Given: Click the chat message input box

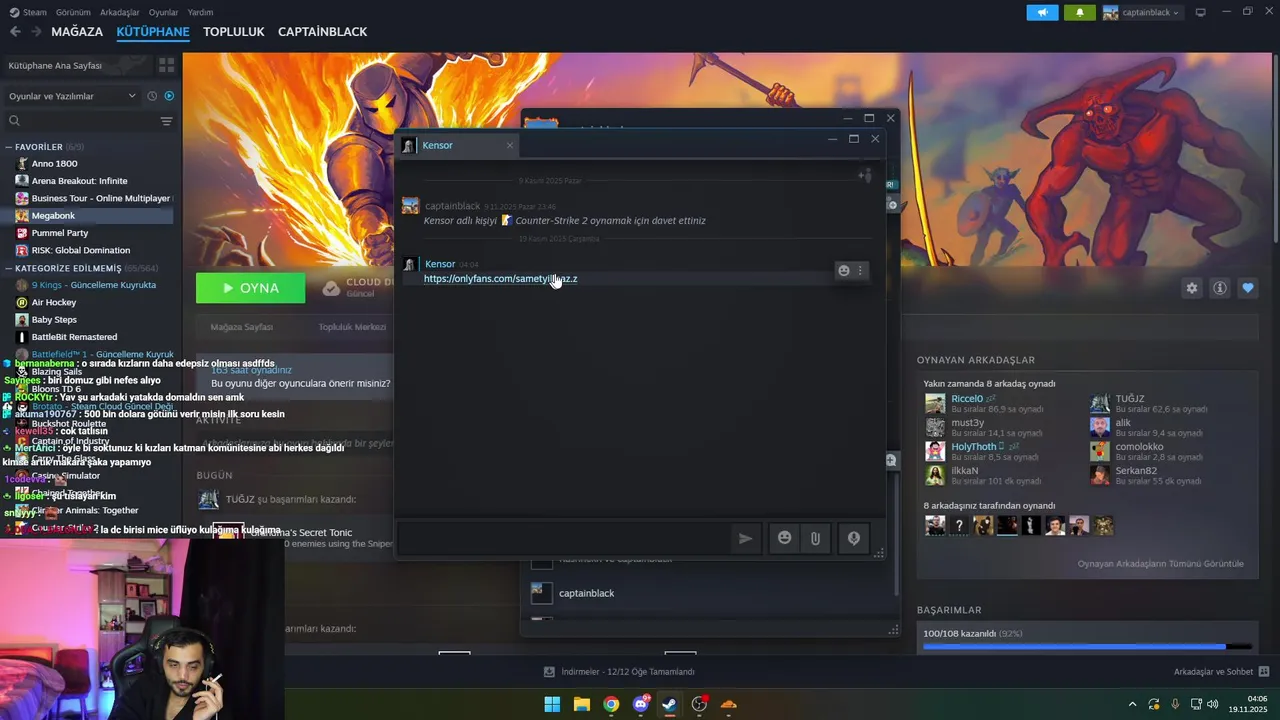Looking at the screenshot, I should (x=565, y=538).
